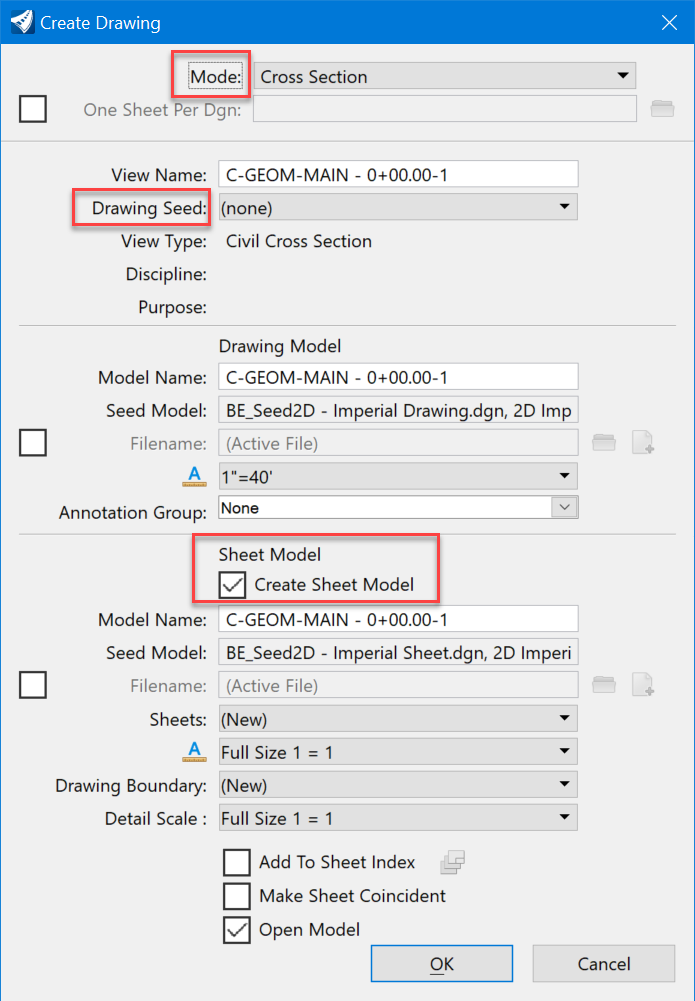This screenshot has height=1001, width=695.
Task: Click the Drawing Seed Model field
Action: click(x=398, y=410)
